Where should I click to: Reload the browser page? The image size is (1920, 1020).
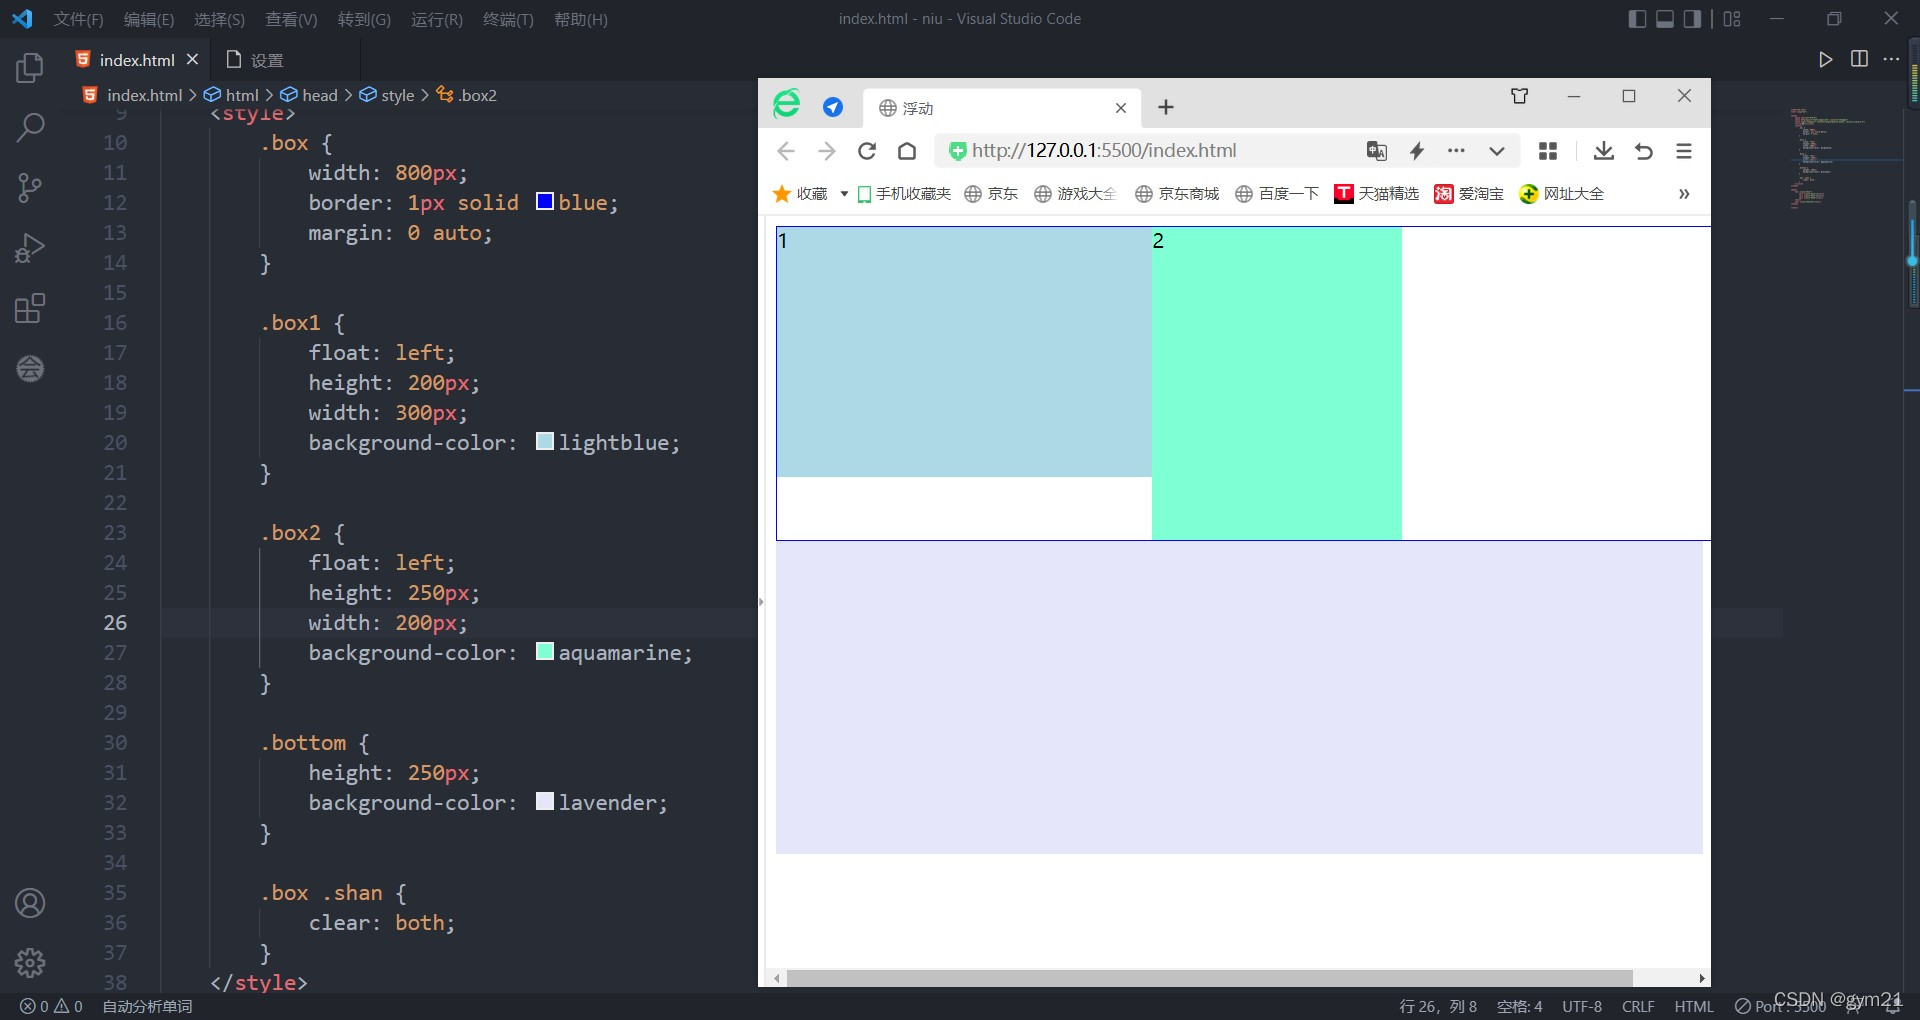pyautogui.click(x=867, y=151)
